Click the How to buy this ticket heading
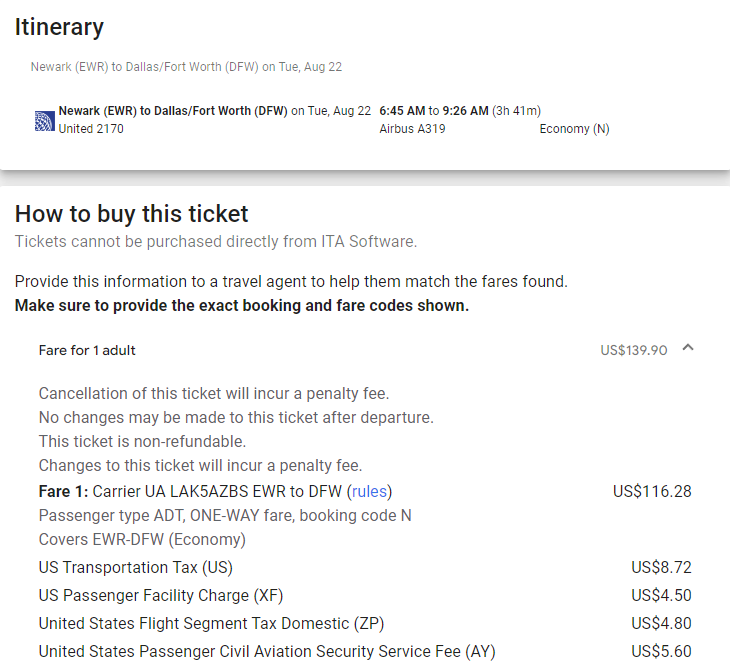Viewport: 730px width, 664px height. [131, 214]
